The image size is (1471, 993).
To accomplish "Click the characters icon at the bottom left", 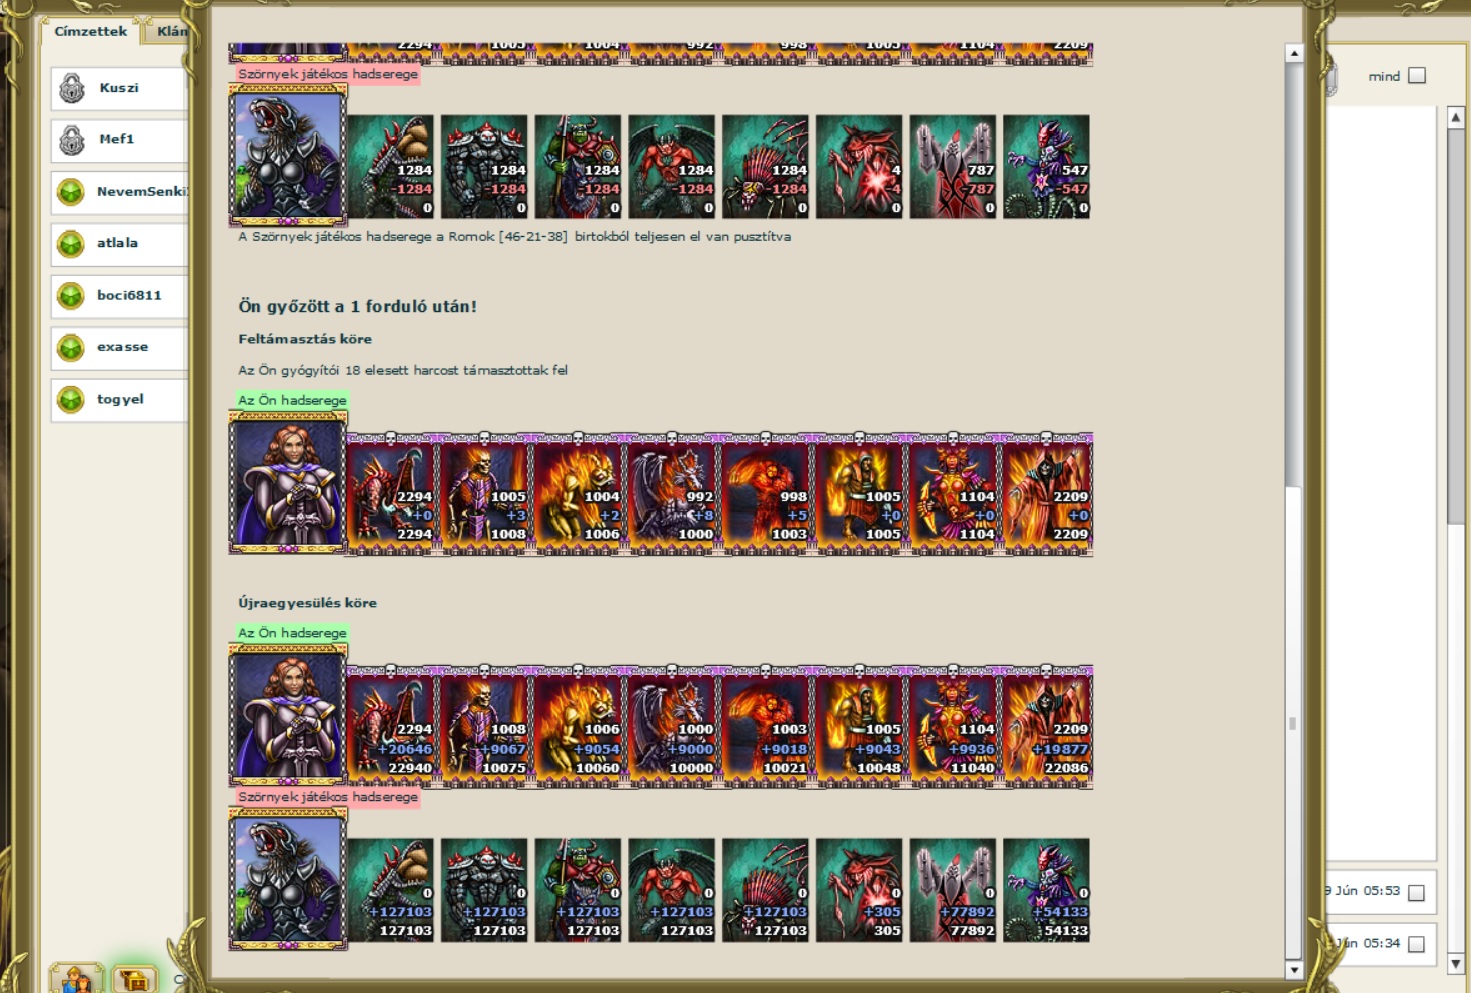I will (76, 979).
